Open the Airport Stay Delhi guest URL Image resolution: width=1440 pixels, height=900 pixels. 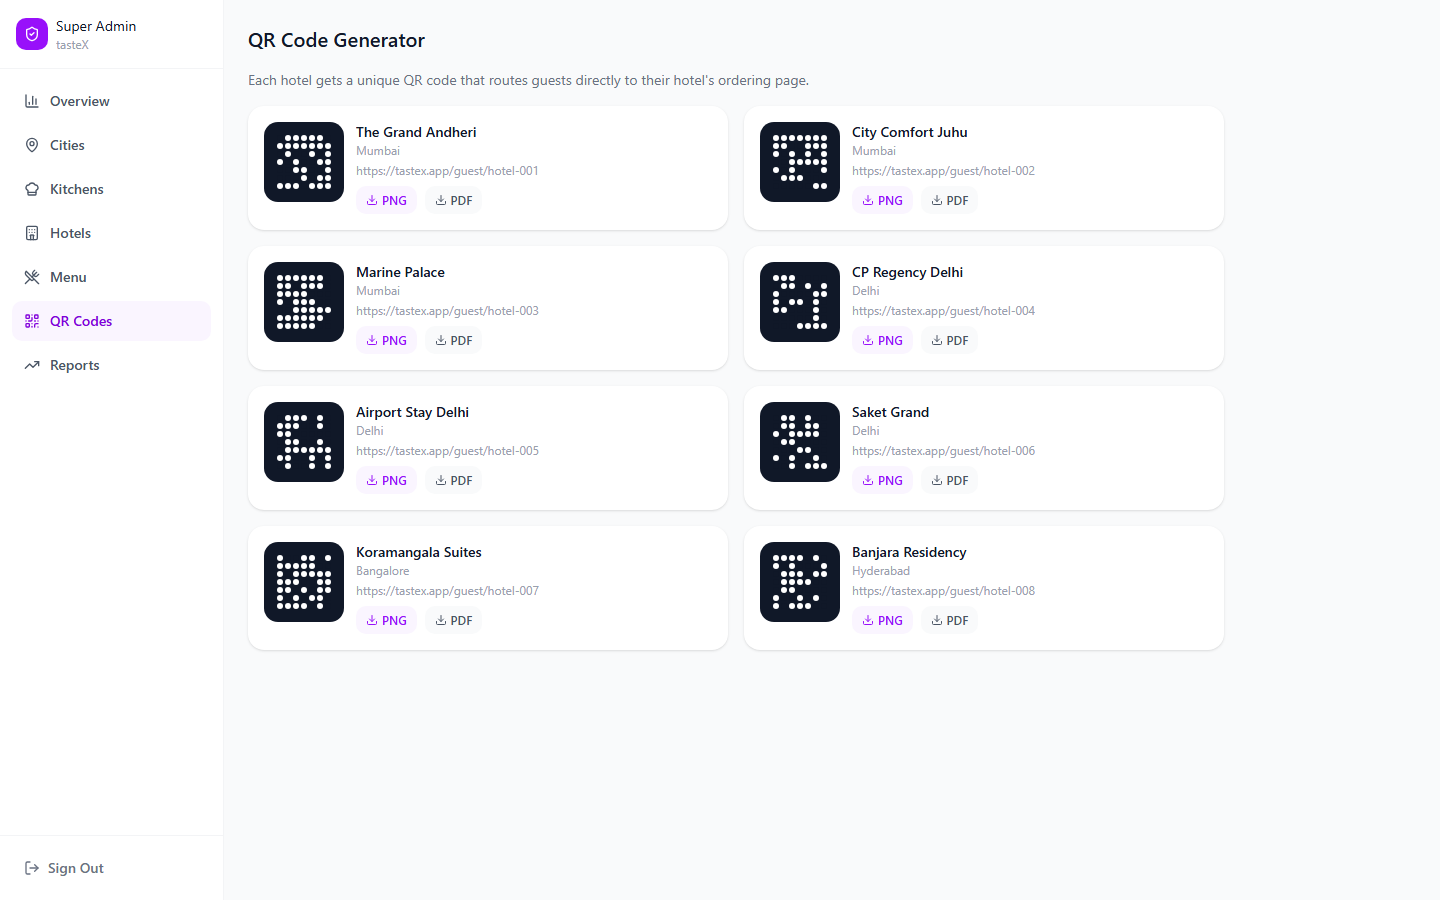coord(447,451)
